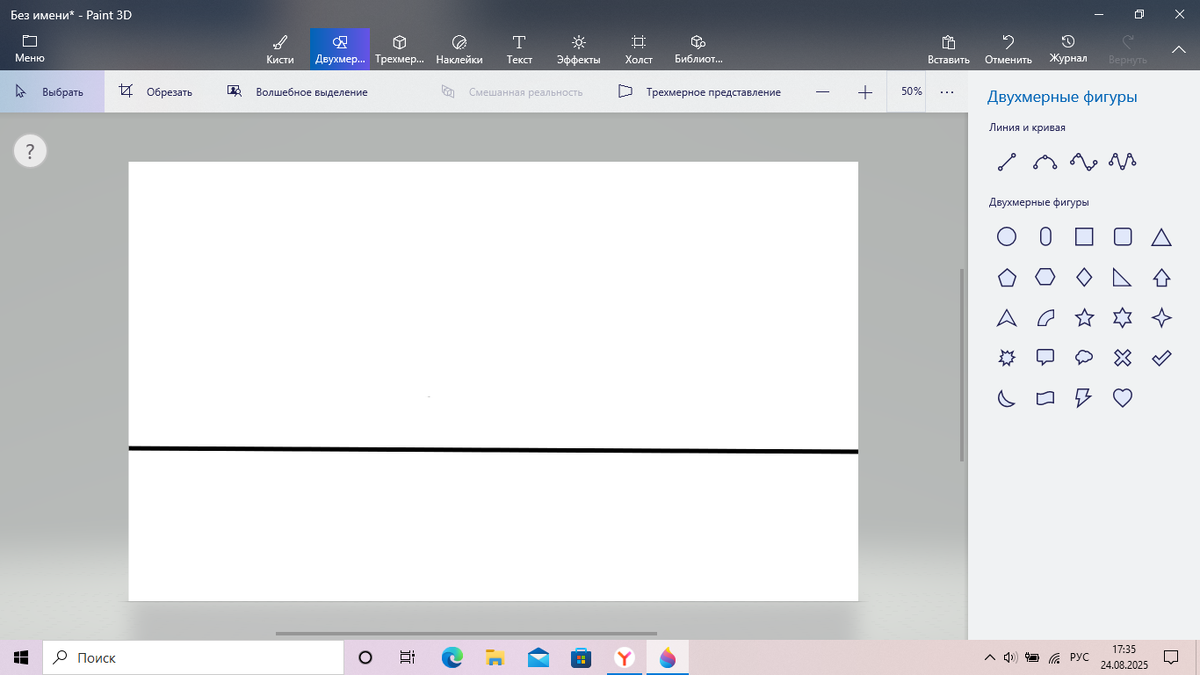Open the Эффекты effects tab

[578, 49]
